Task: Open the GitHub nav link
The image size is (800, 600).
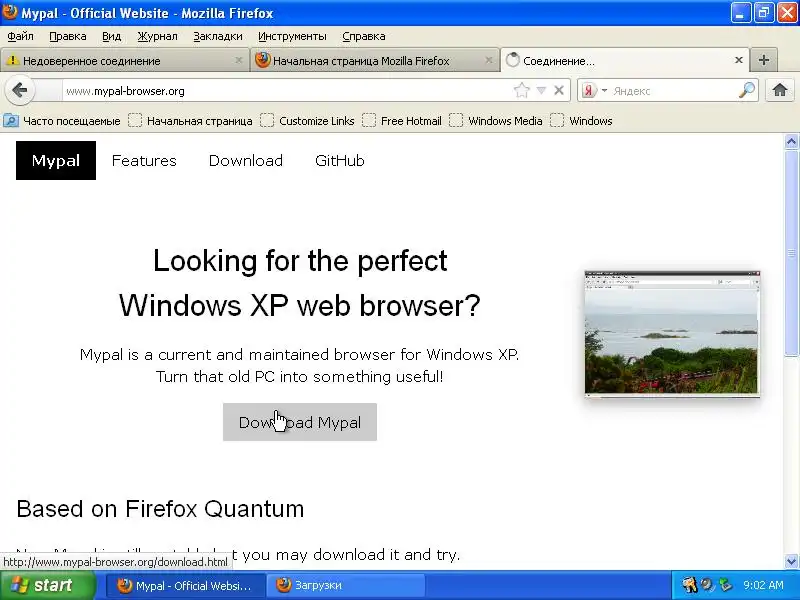Action: tap(340, 160)
